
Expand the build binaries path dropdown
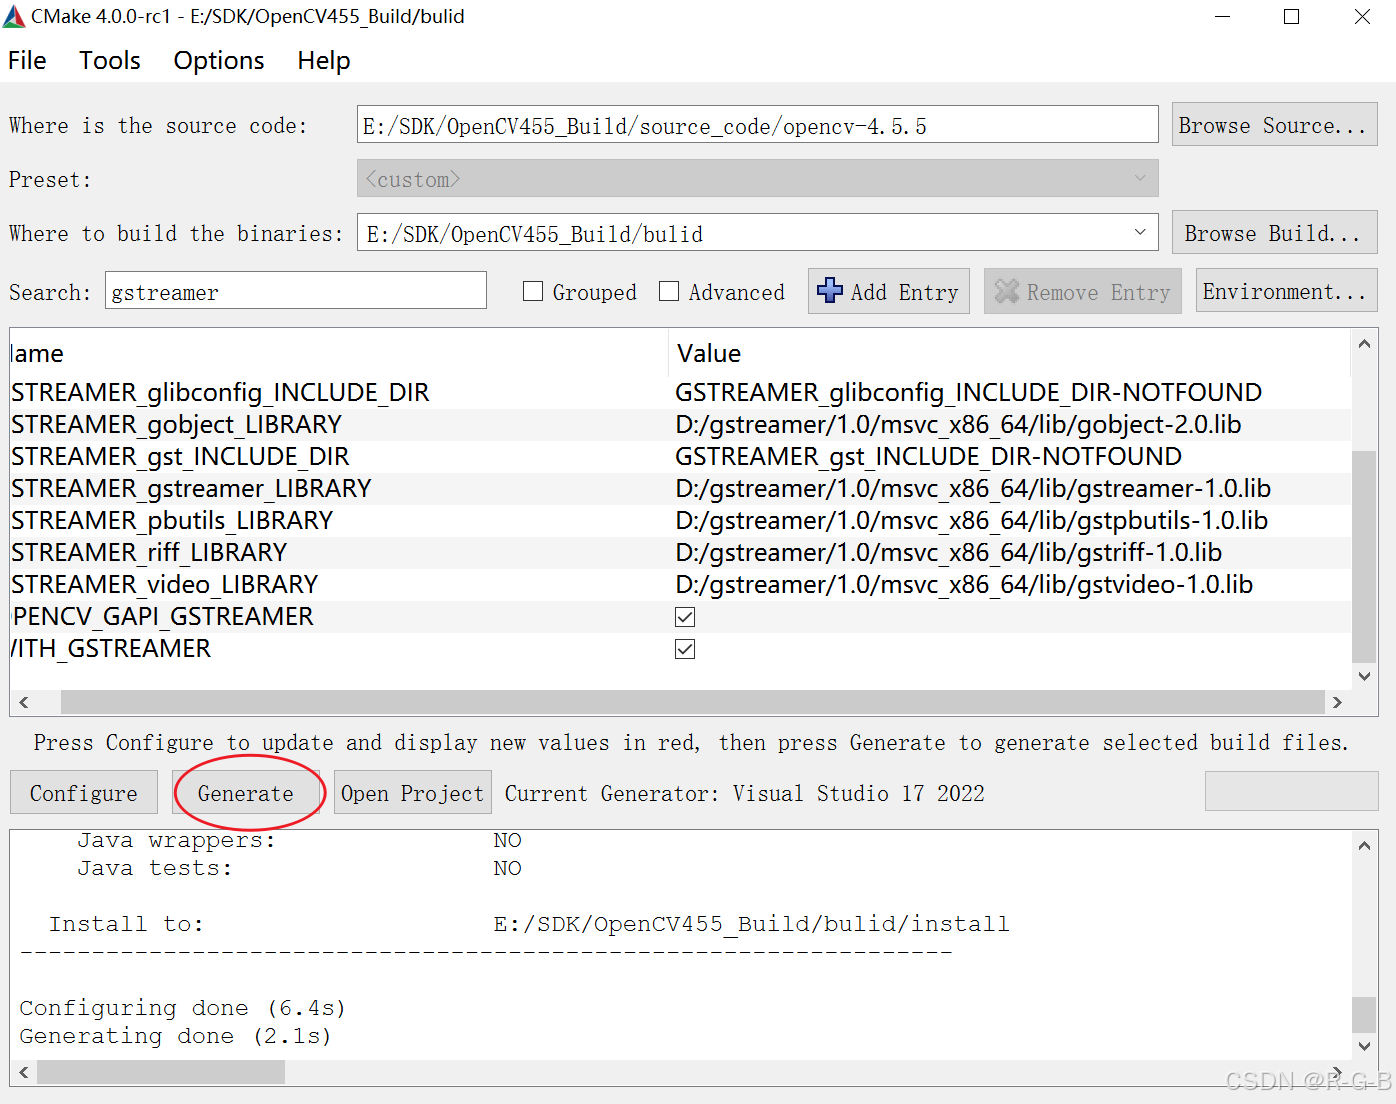click(x=1140, y=233)
